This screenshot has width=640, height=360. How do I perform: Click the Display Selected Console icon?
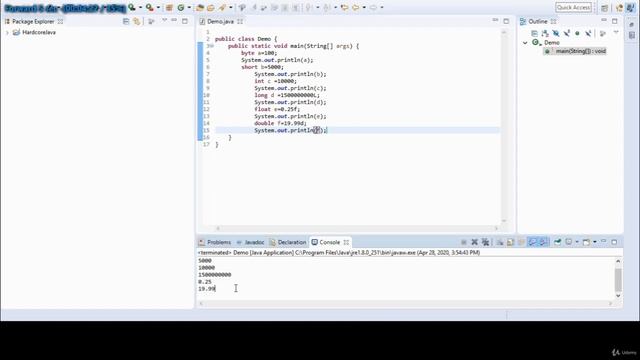569,242
